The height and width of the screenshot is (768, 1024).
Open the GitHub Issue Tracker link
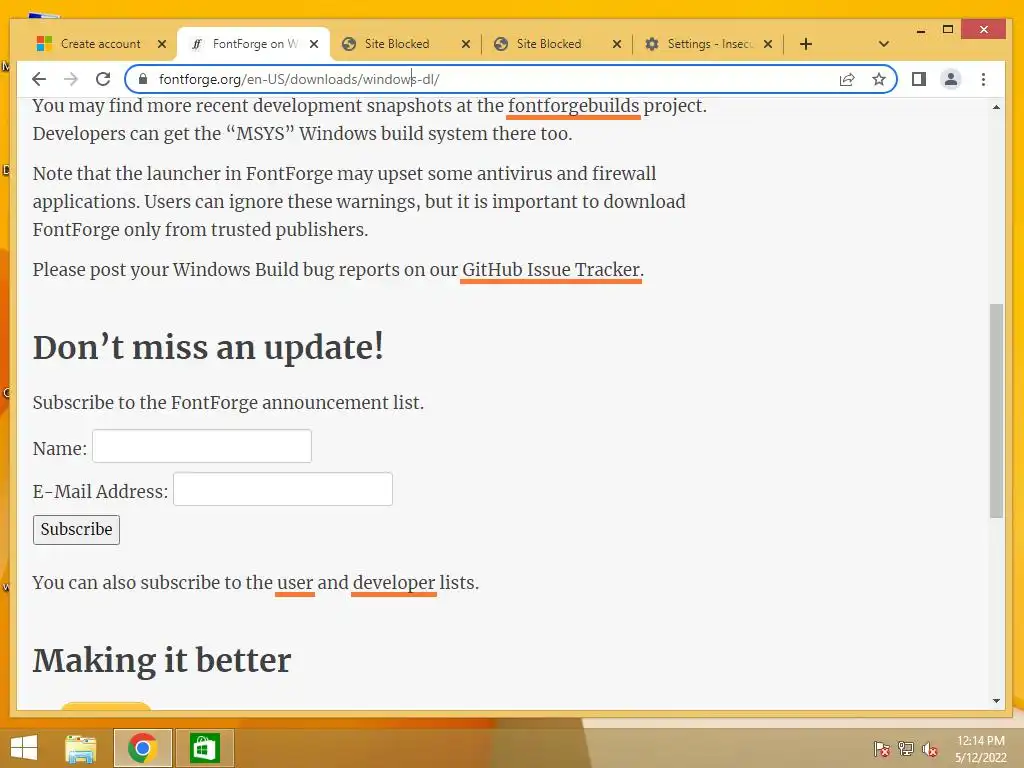pos(551,270)
